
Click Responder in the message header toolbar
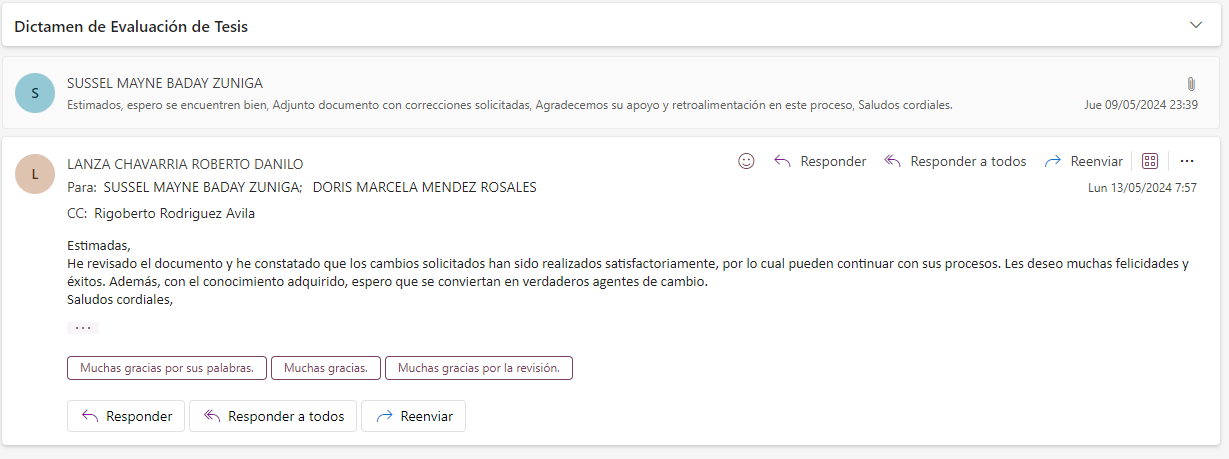pyautogui.click(x=820, y=161)
